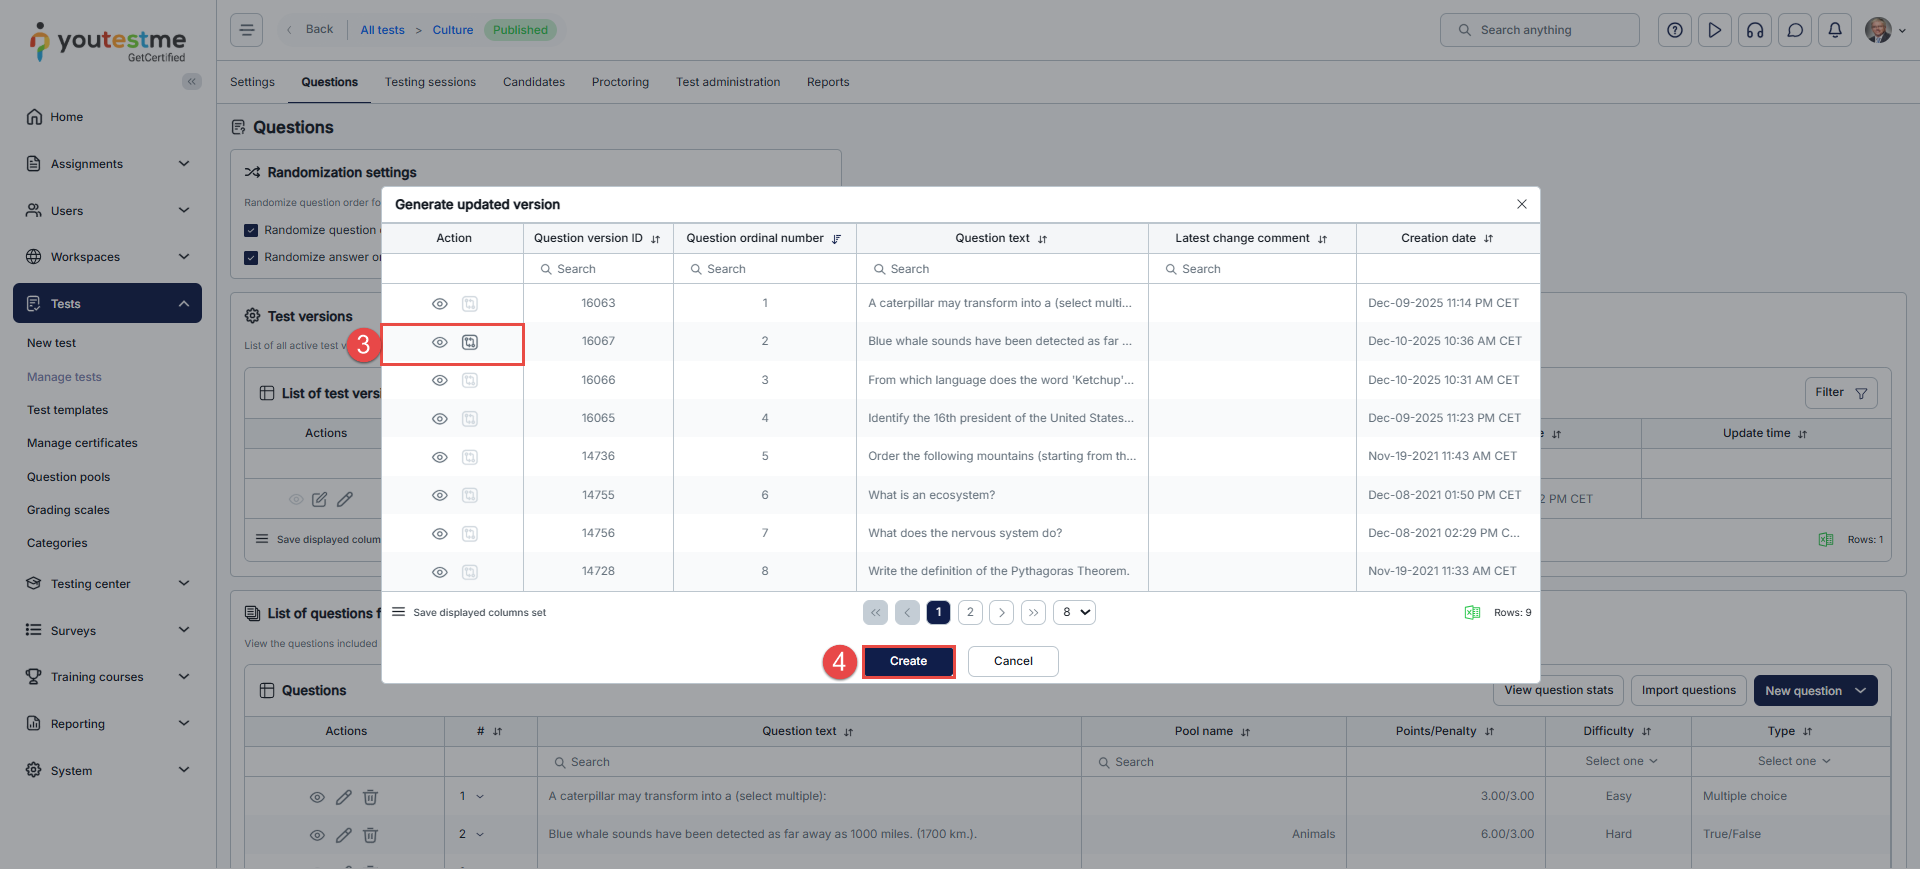
Task: Go to page 2 of dialog table
Action: [x=970, y=612]
